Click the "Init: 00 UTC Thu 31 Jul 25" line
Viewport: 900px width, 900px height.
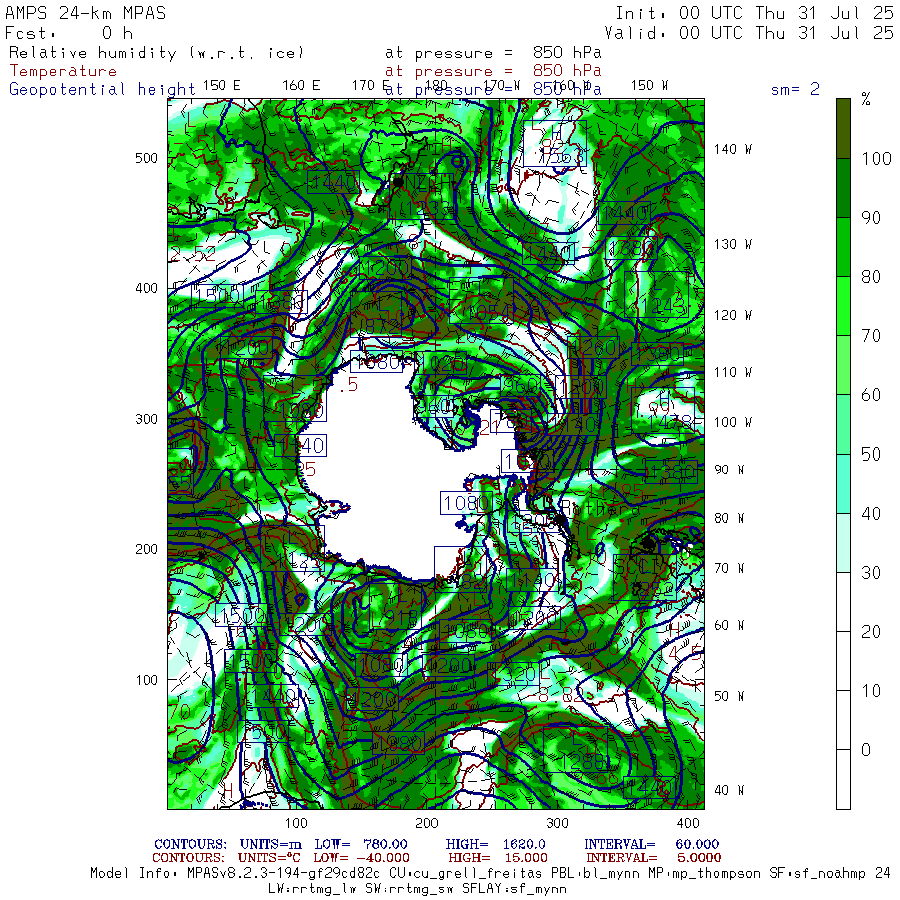point(754,13)
